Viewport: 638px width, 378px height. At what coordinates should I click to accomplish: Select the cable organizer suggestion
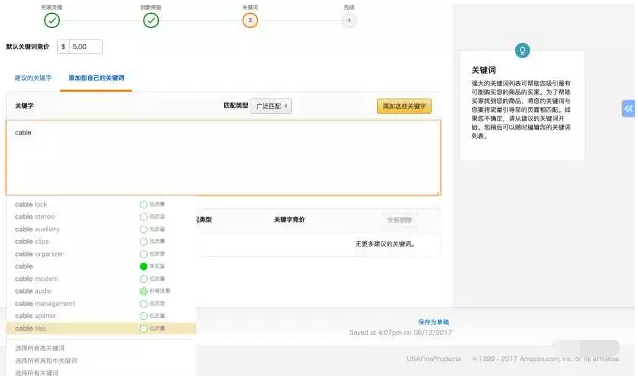pos(101,254)
